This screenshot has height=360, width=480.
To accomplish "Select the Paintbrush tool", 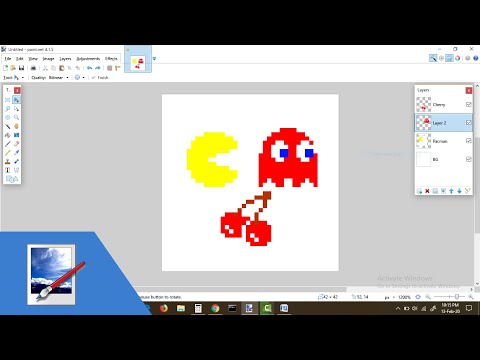I will pos(8,144).
